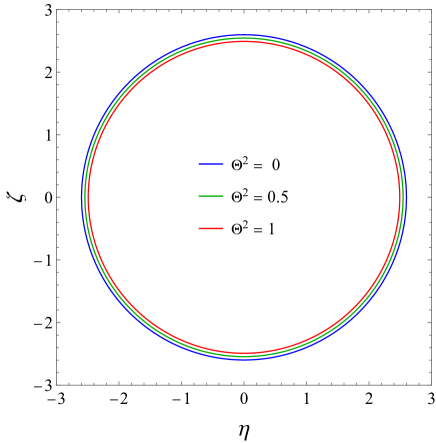Click the ζ-axis tick label 2
436x443 pixels.
click(x=49, y=73)
